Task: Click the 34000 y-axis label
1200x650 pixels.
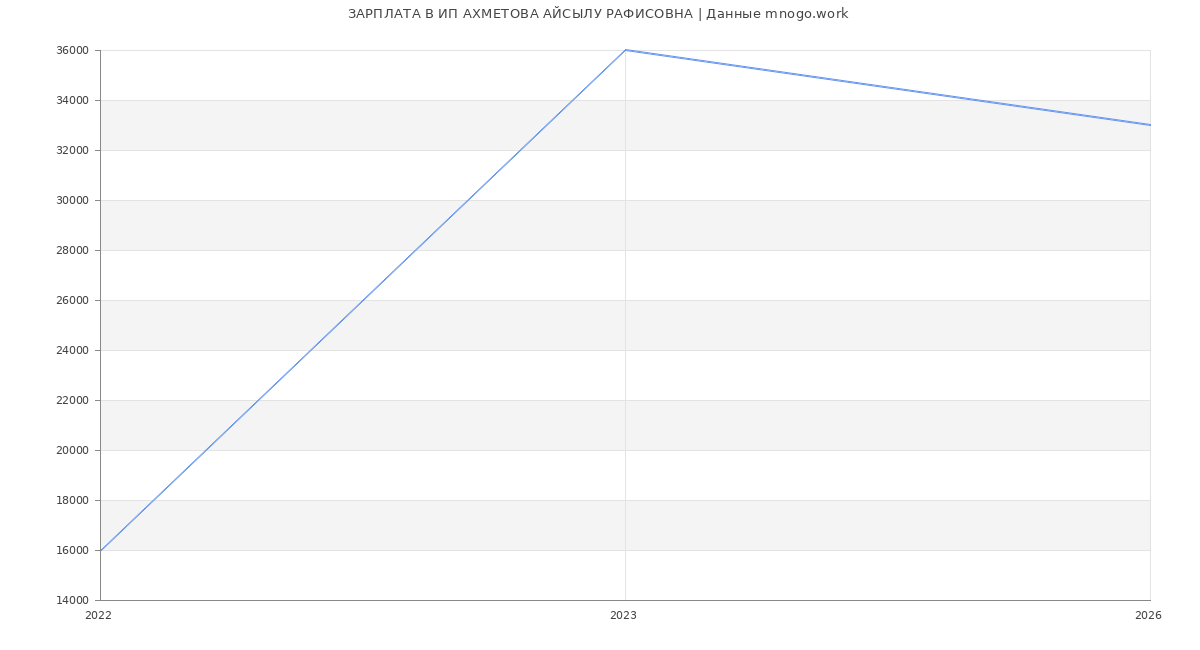Action: point(72,101)
